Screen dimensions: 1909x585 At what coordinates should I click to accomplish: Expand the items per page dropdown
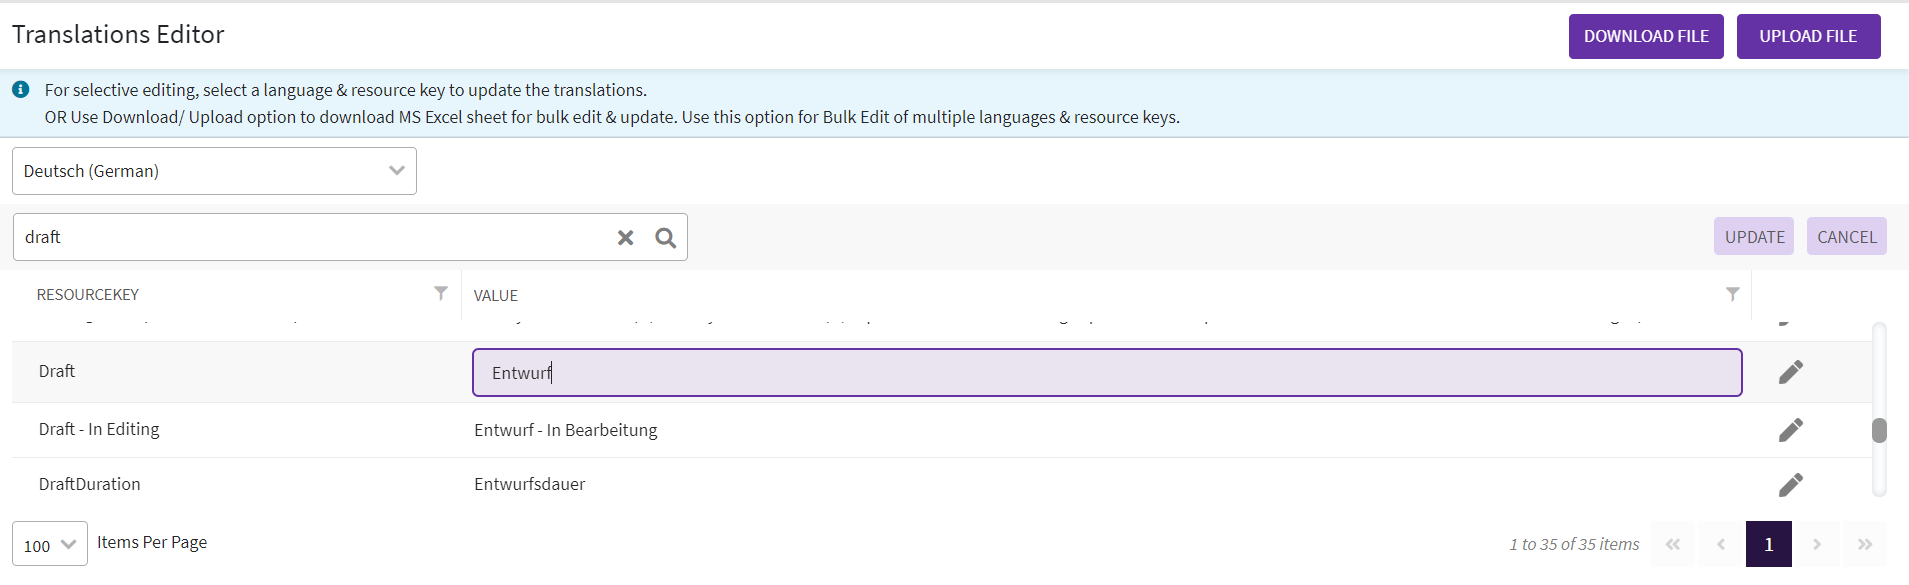(50, 545)
